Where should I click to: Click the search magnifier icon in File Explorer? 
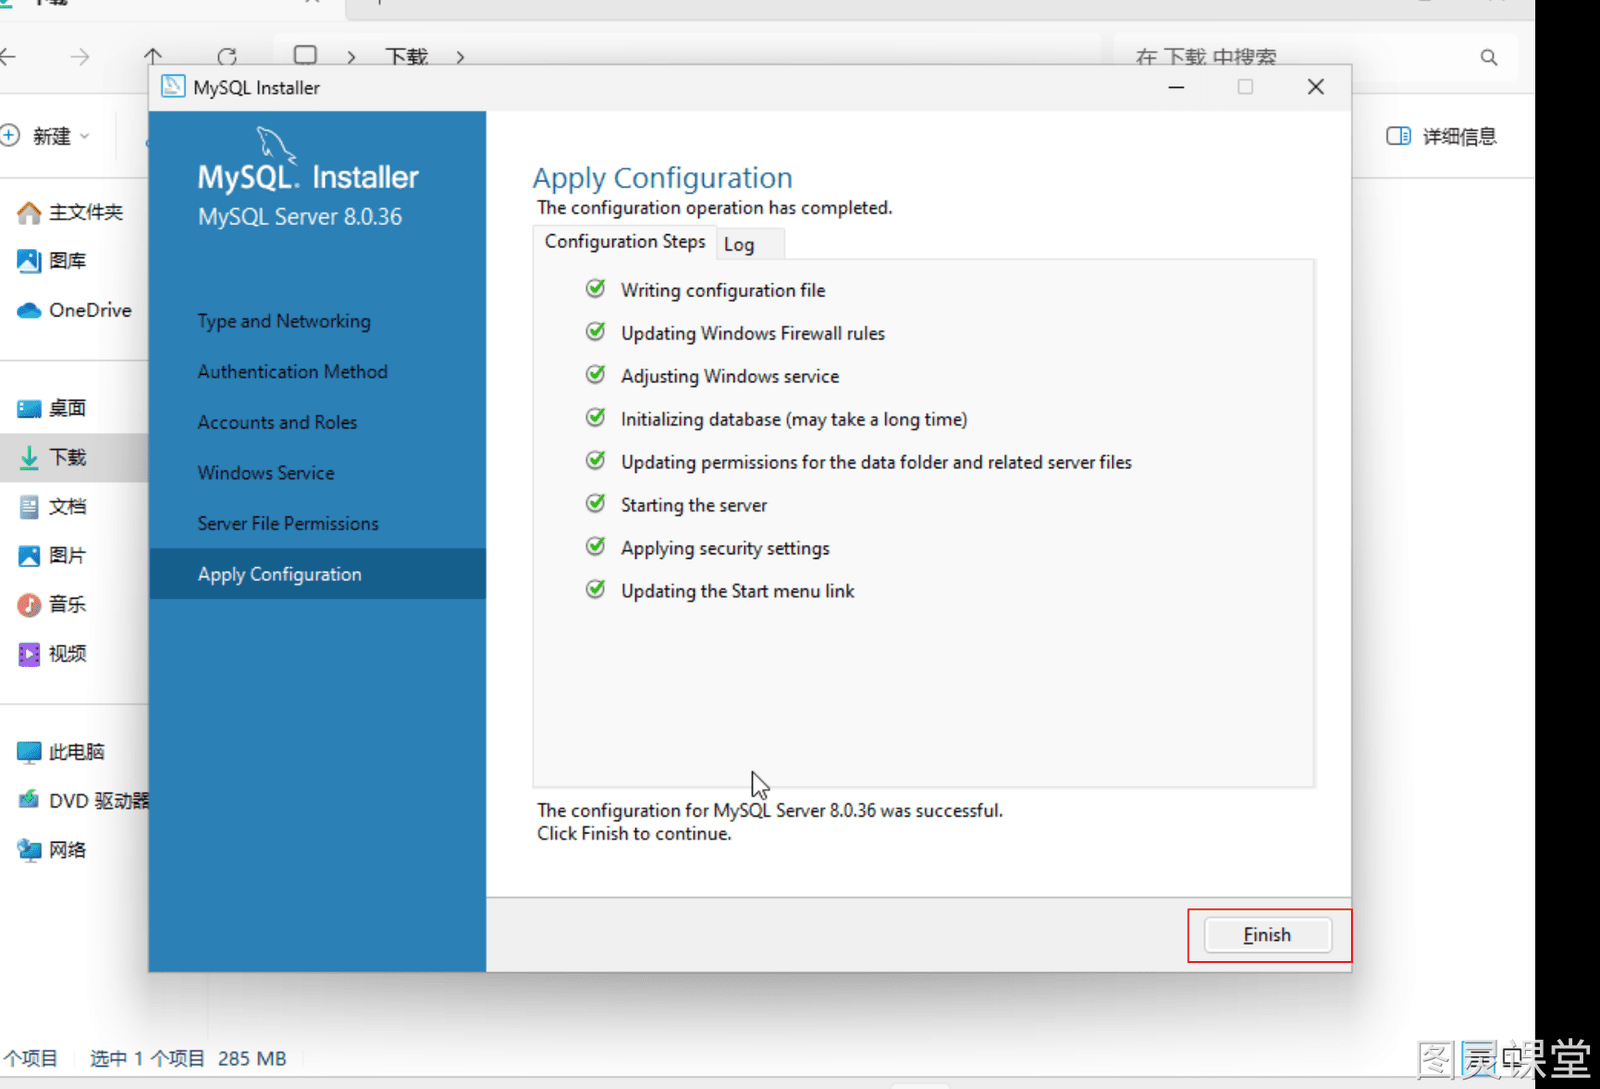click(1489, 57)
